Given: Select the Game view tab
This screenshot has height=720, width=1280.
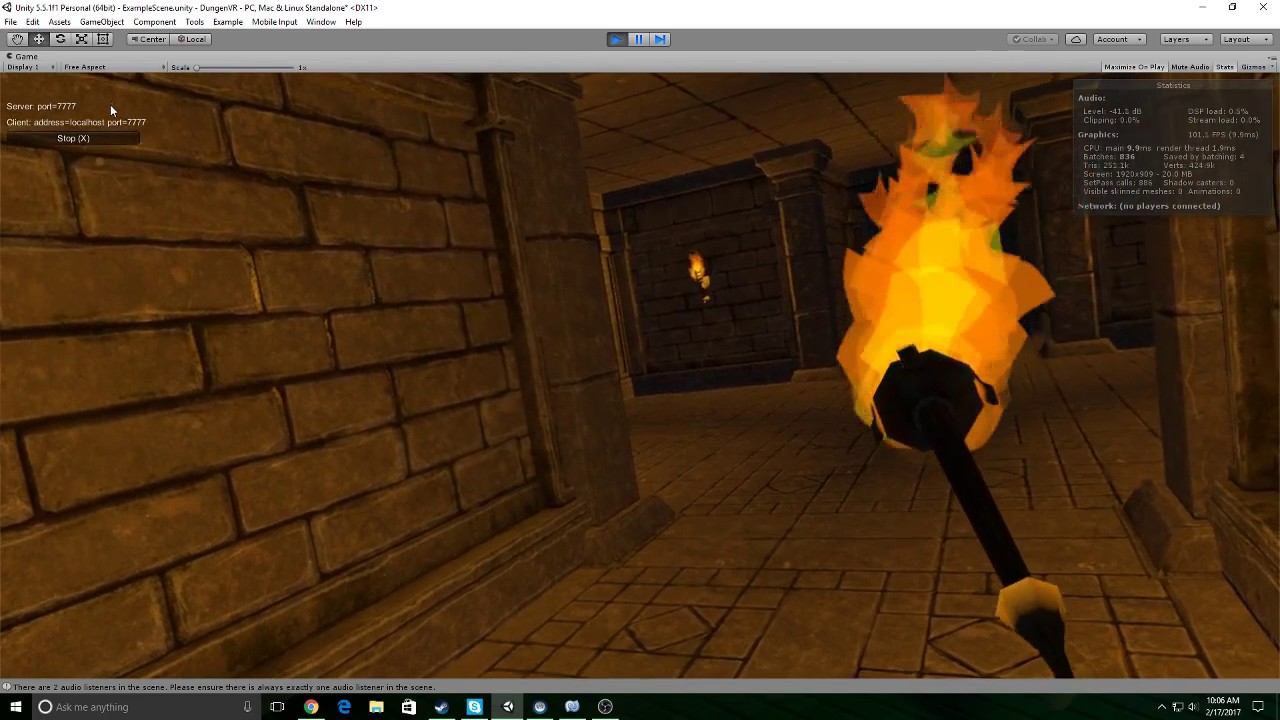Looking at the screenshot, I should click(x=22, y=57).
